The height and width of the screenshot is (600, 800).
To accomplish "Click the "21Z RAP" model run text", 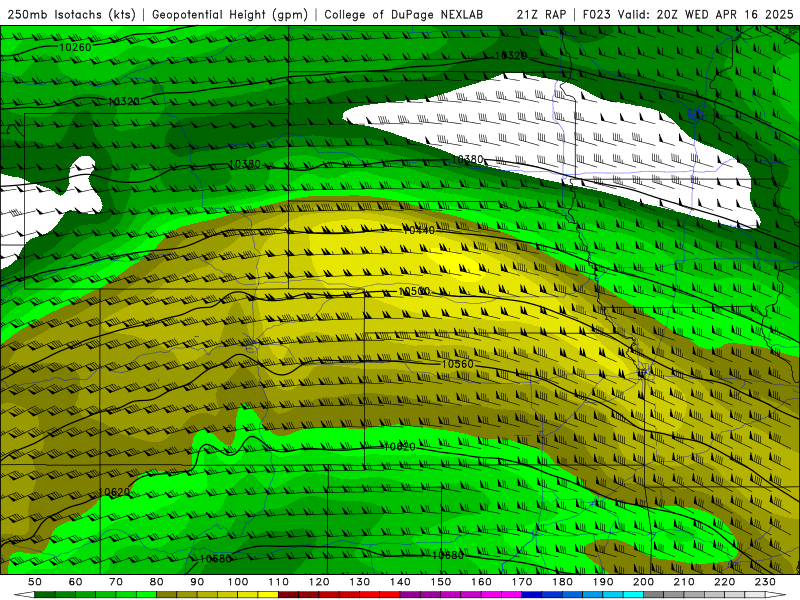I will (541, 14).
